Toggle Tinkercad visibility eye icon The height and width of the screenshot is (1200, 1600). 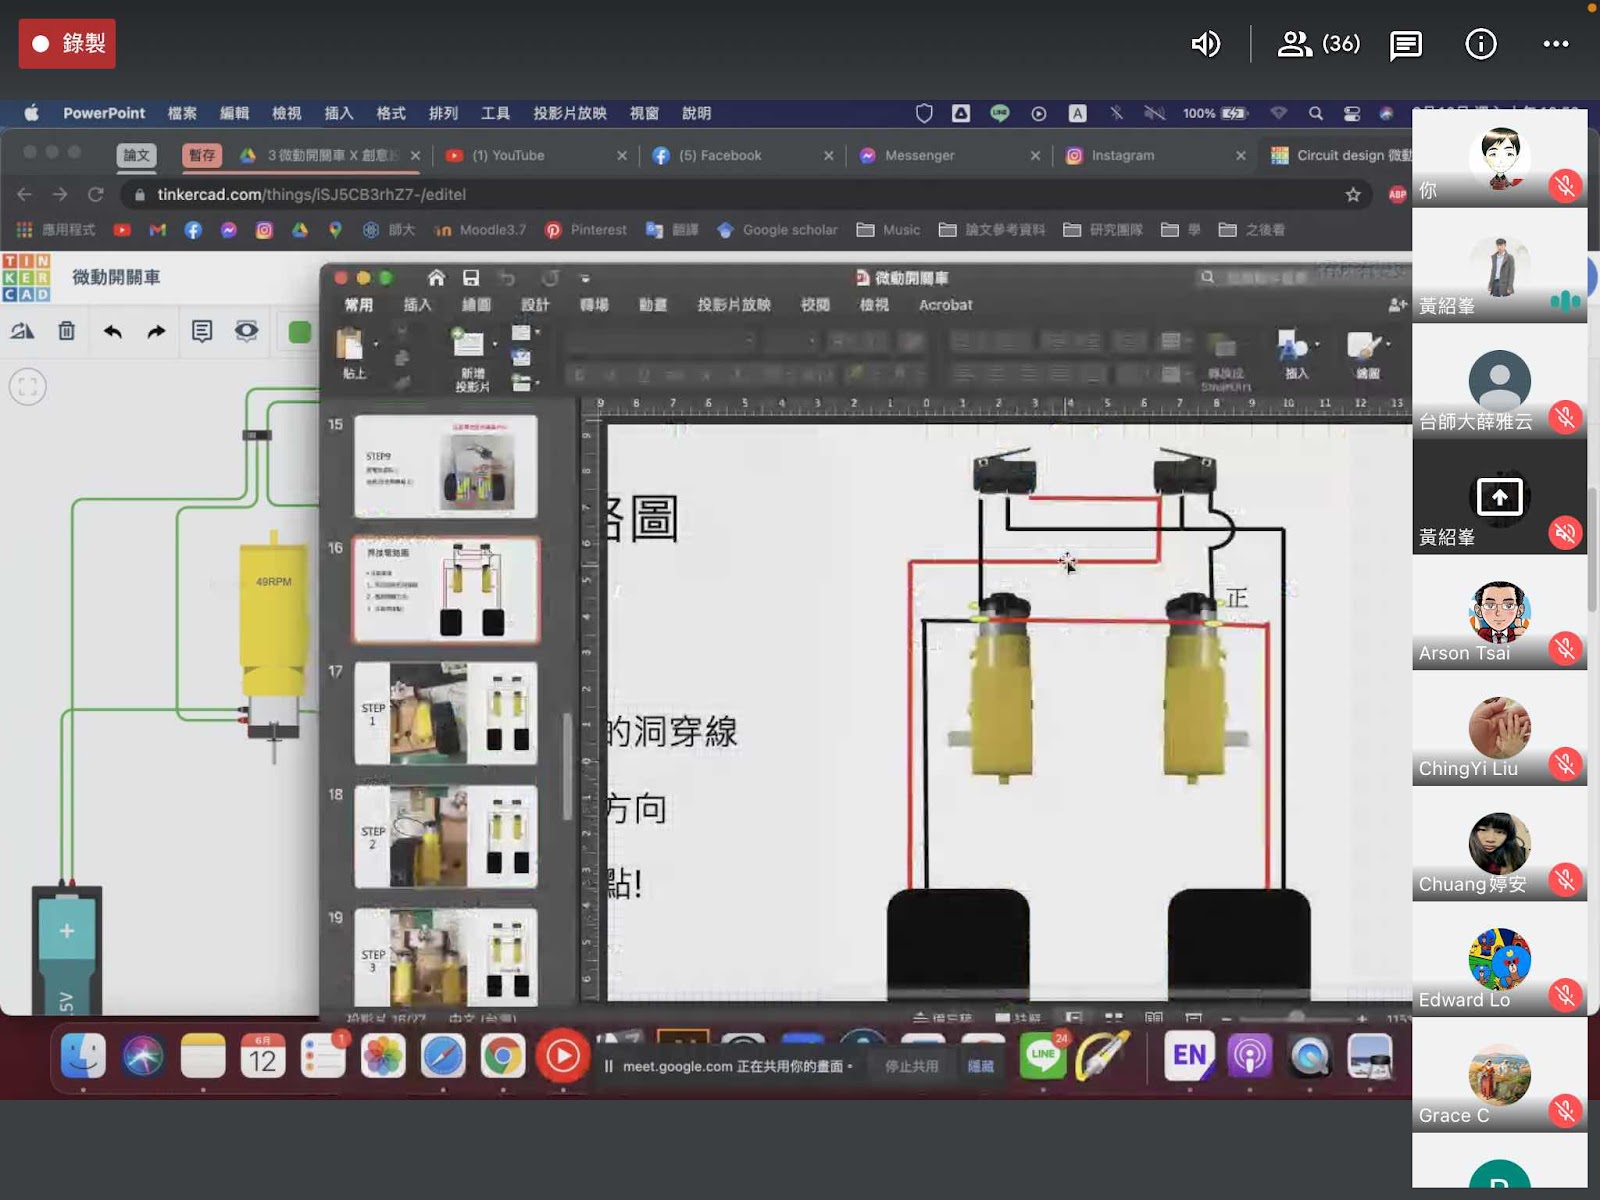246,331
